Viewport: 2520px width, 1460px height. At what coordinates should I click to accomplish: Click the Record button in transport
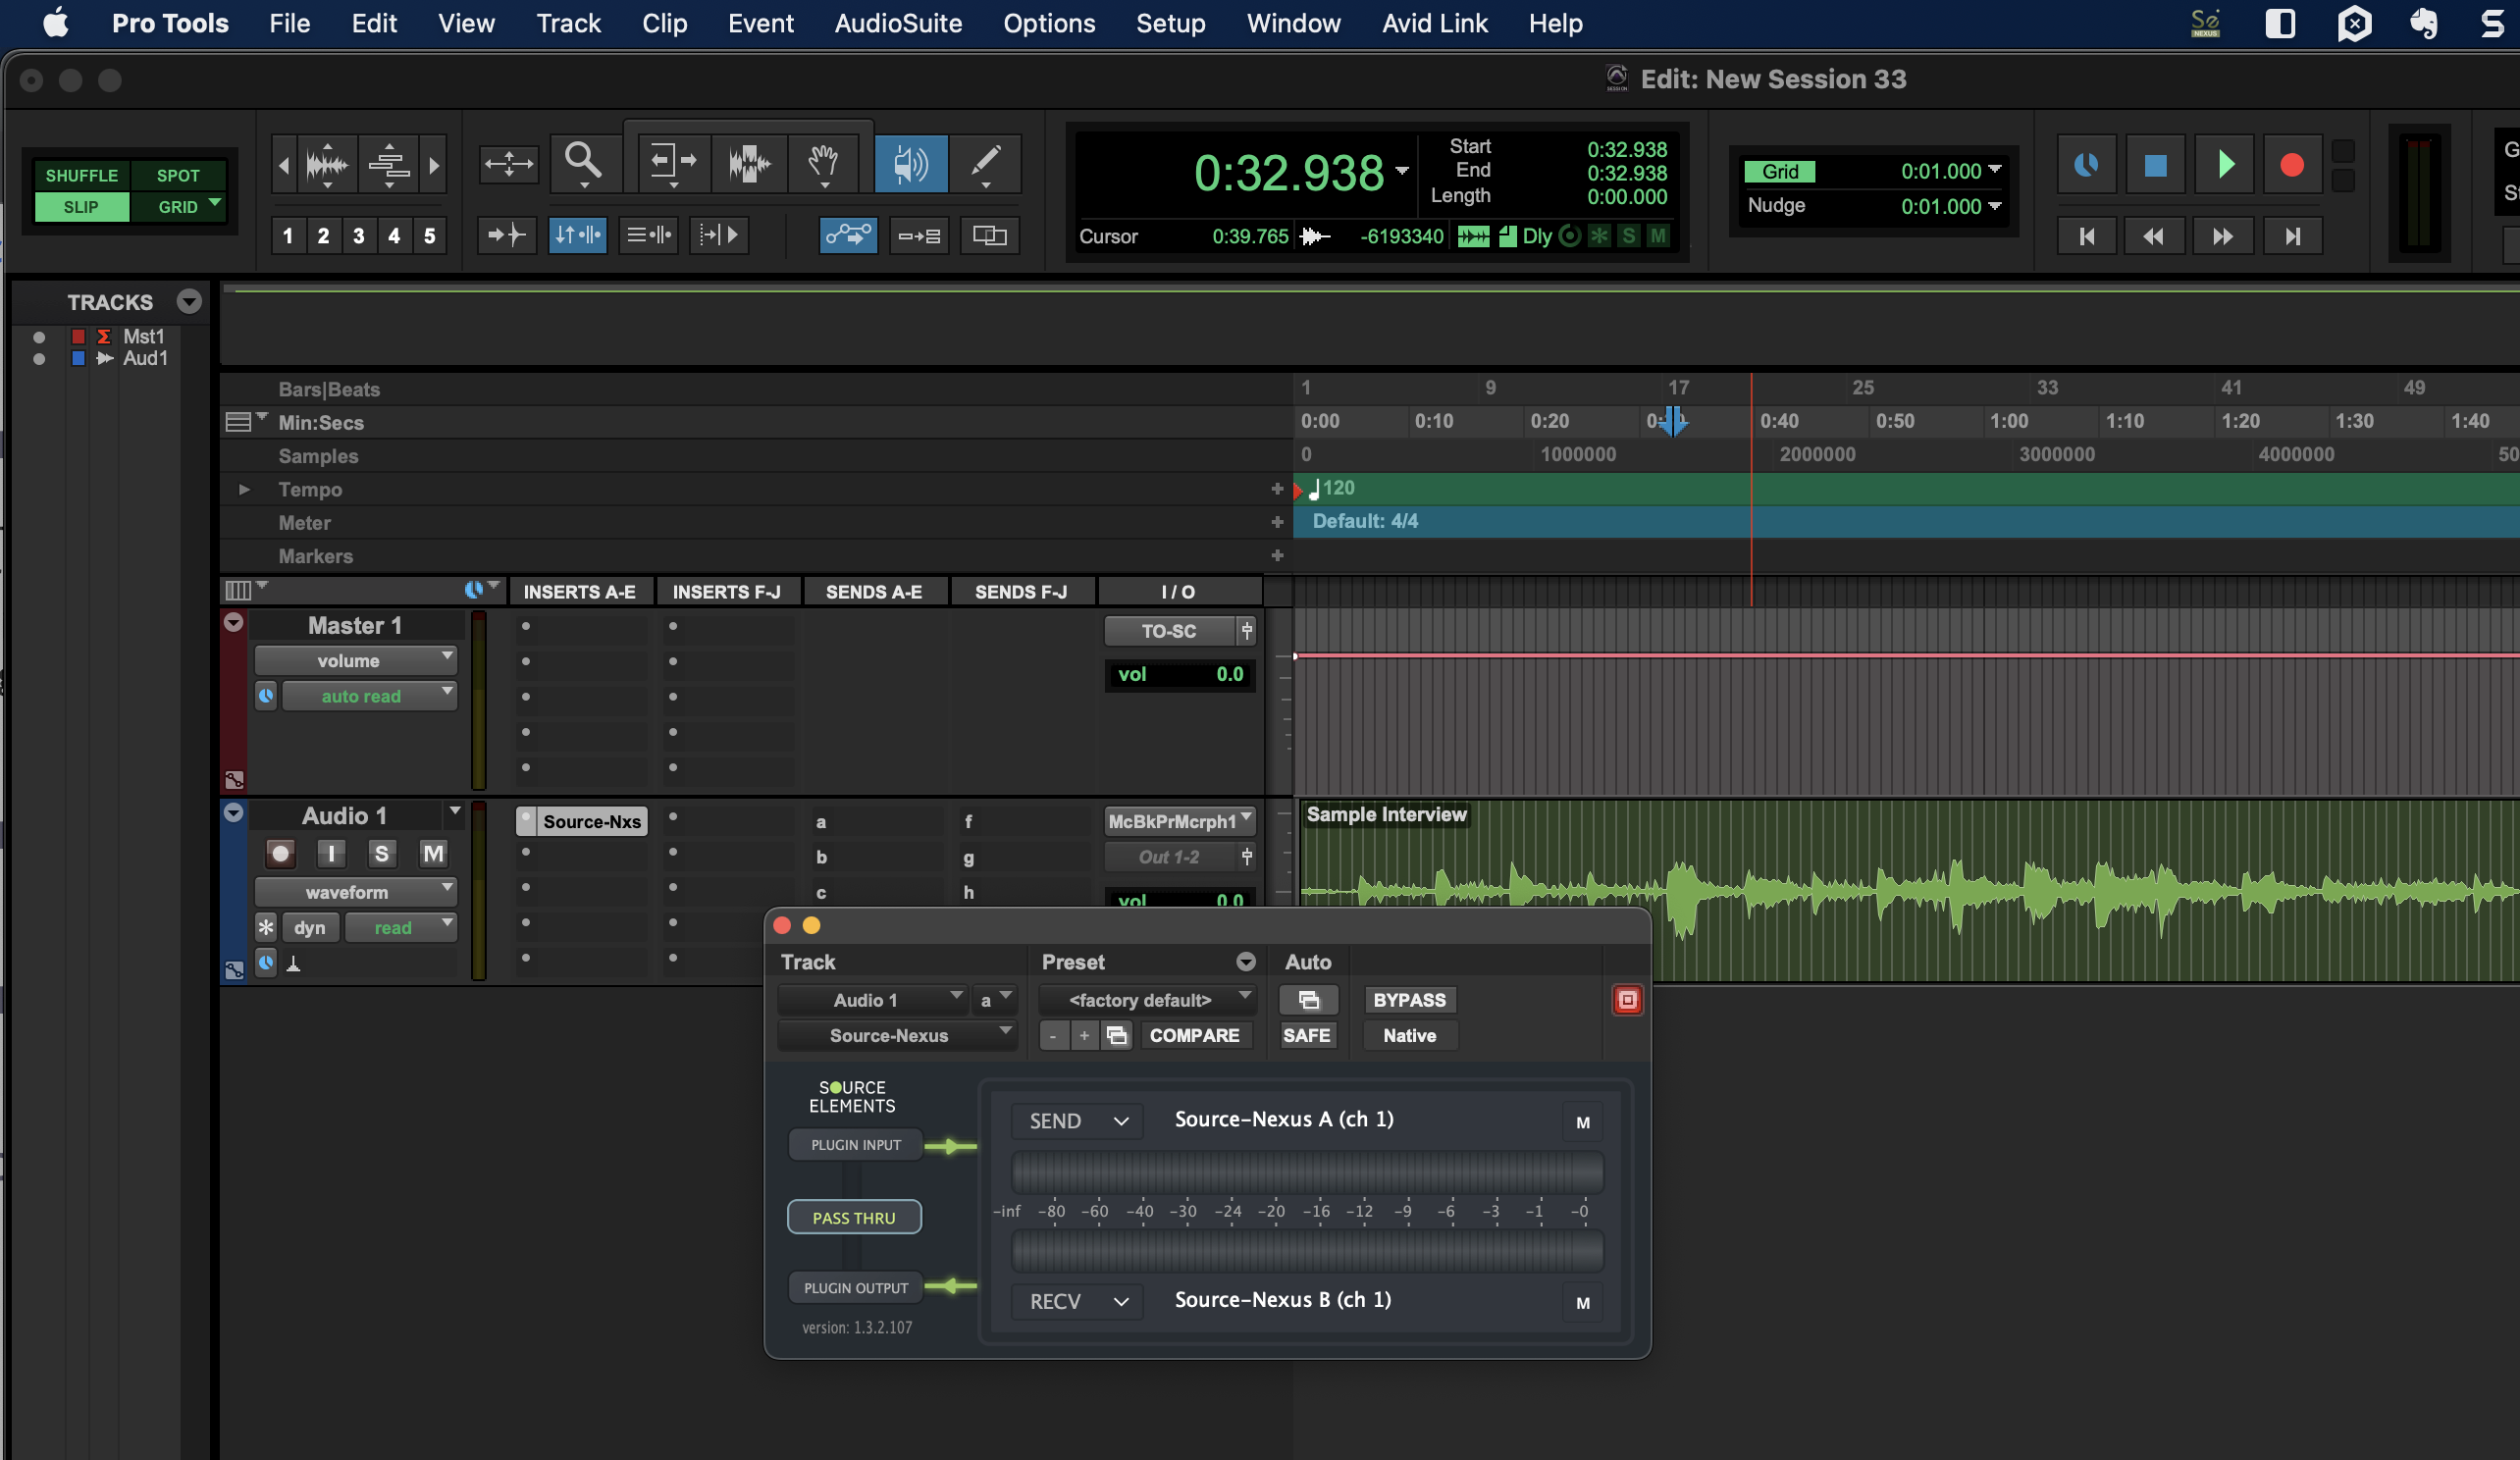(x=2291, y=165)
